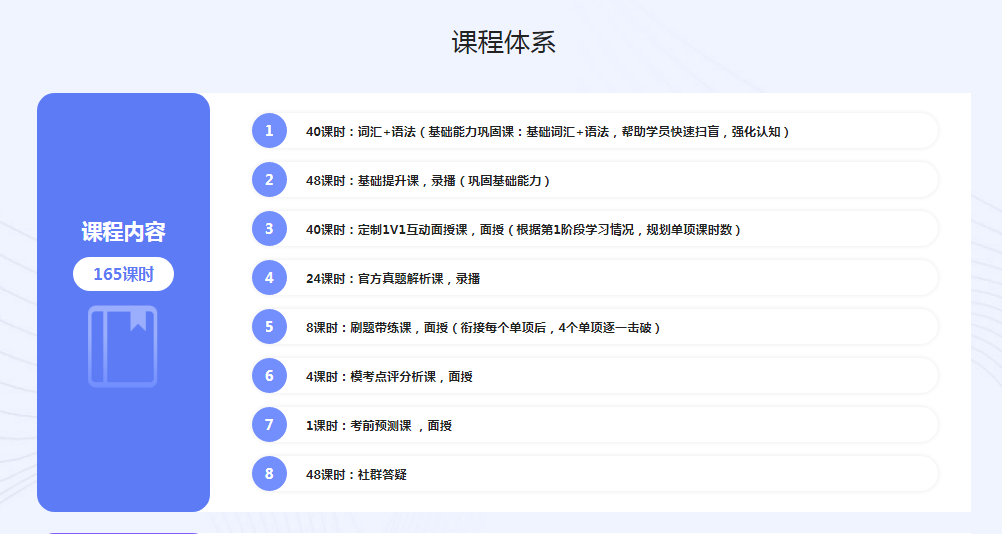This screenshot has height=534, width=1002.
Task: Select the 48课时 基础提升课 row
Action: (428, 181)
